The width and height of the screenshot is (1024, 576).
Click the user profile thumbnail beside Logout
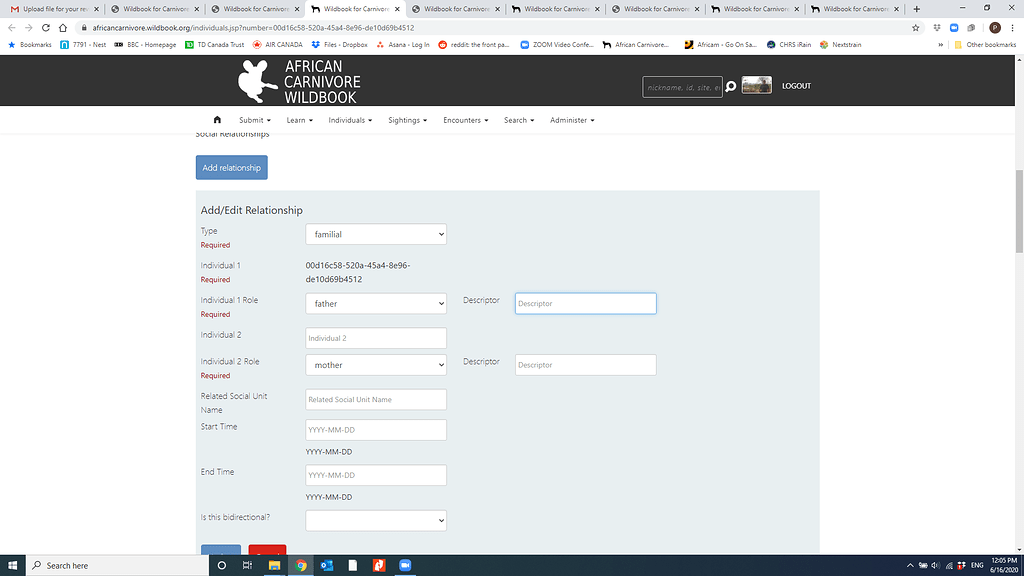pyautogui.click(x=756, y=86)
